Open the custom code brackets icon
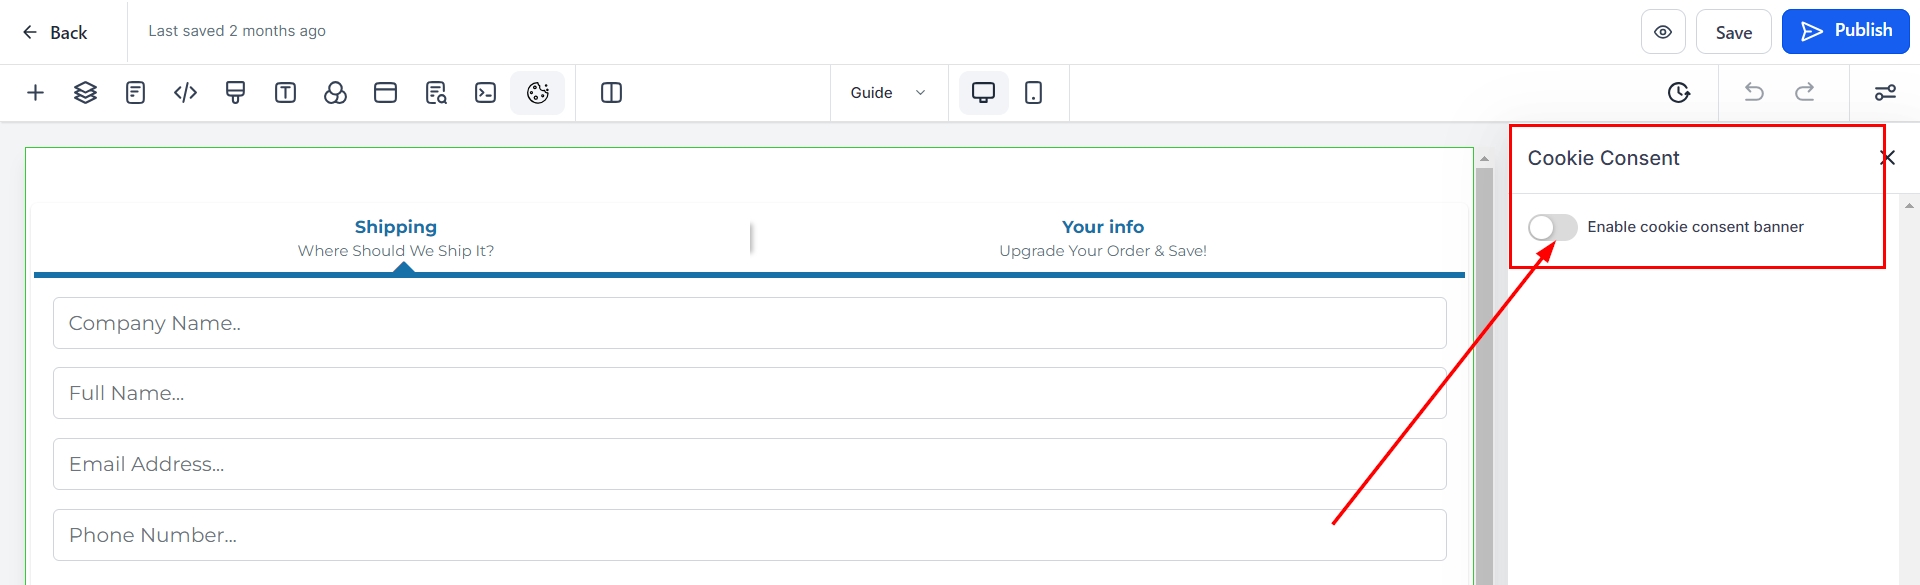 tap(185, 93)
